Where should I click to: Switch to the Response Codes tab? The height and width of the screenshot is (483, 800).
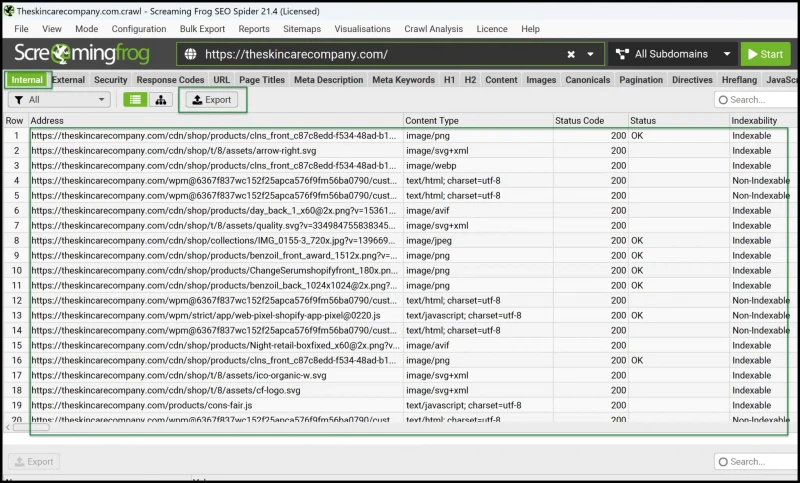[x=170, y=80]
